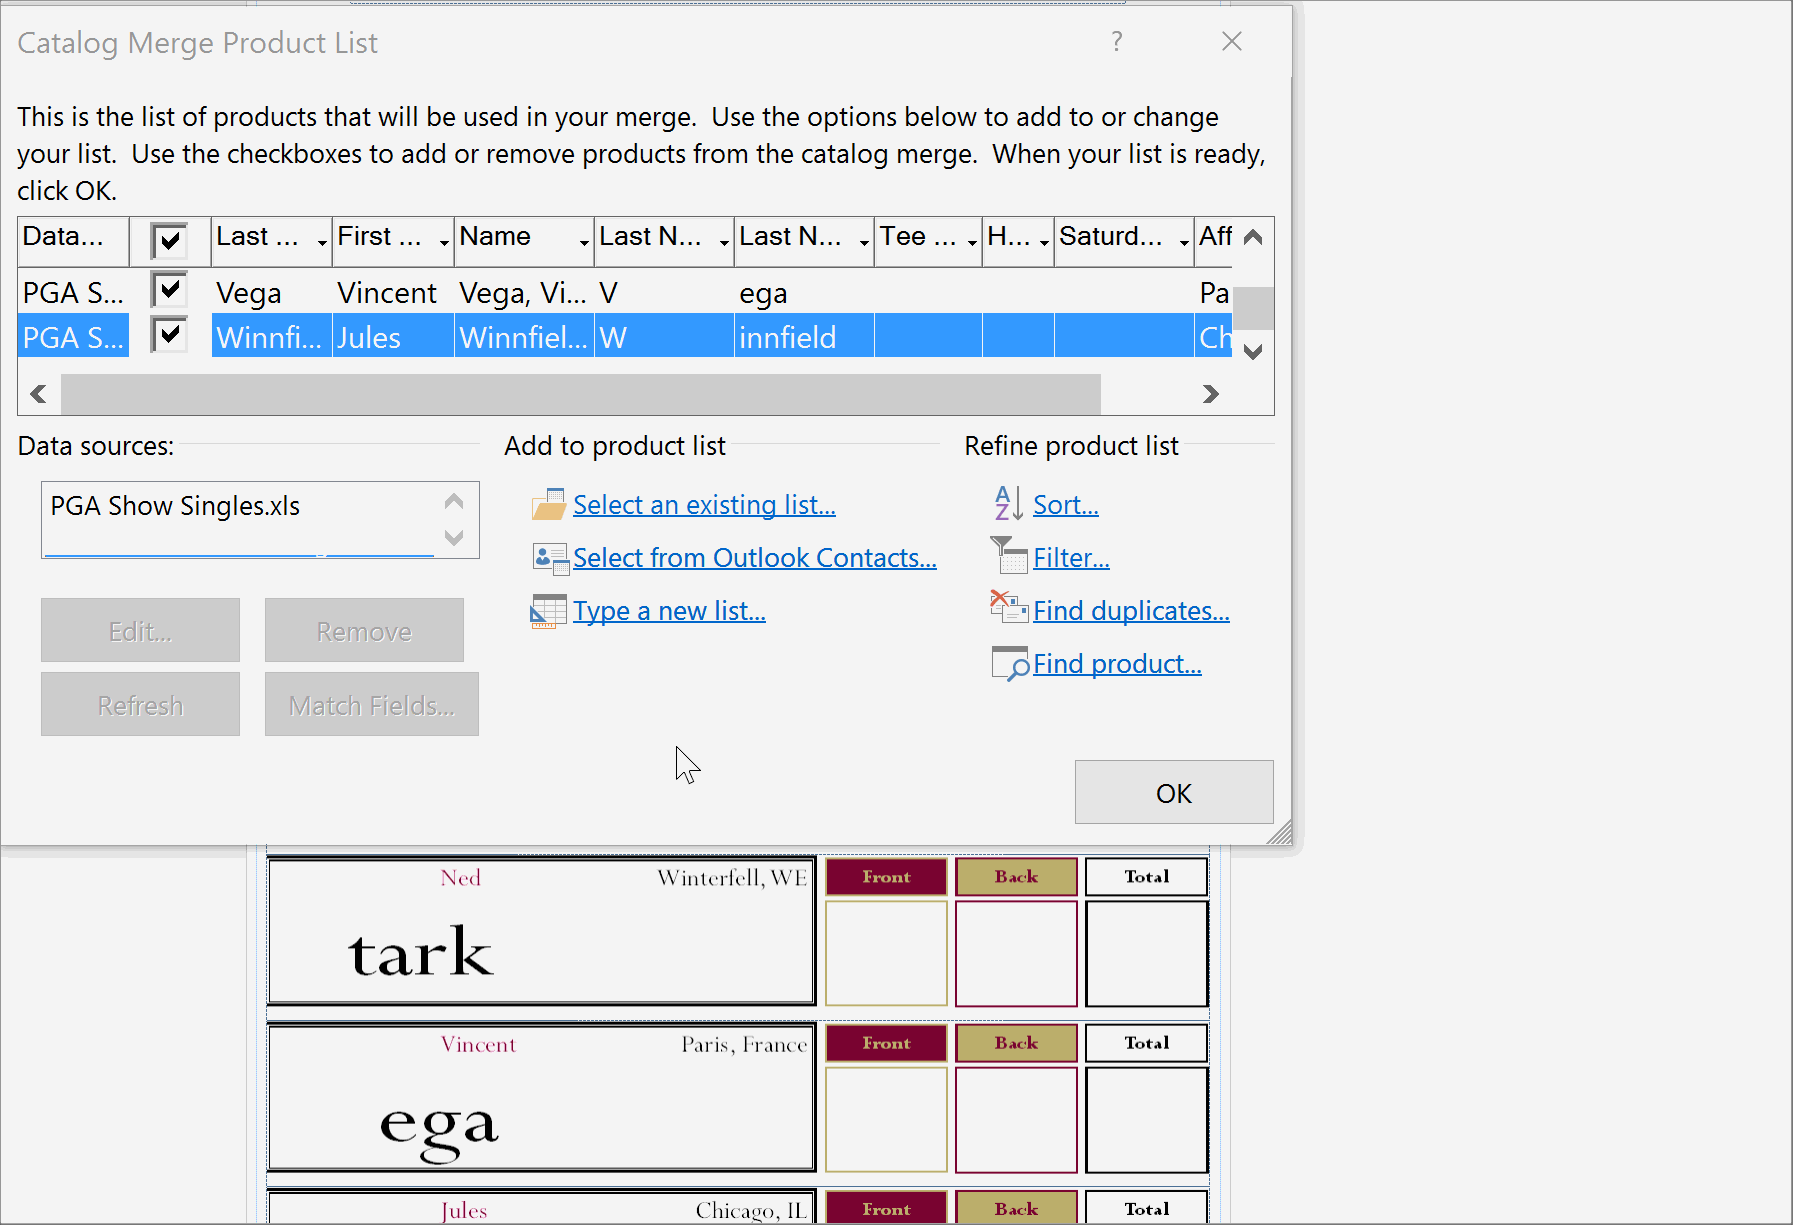Click the Find duplicates icon

tap(1008, 606)
